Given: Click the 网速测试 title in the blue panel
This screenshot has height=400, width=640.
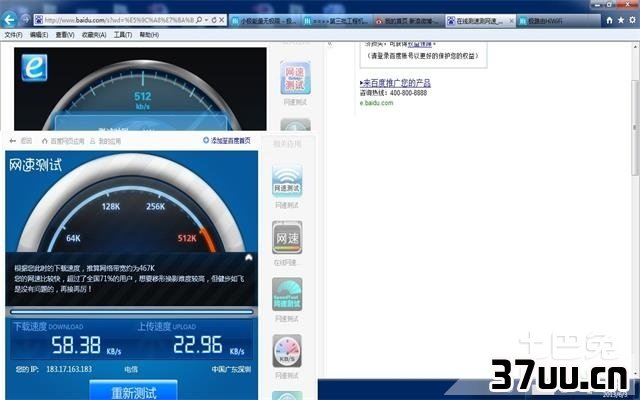Looking at the screenshot, I should coord(36,165).
